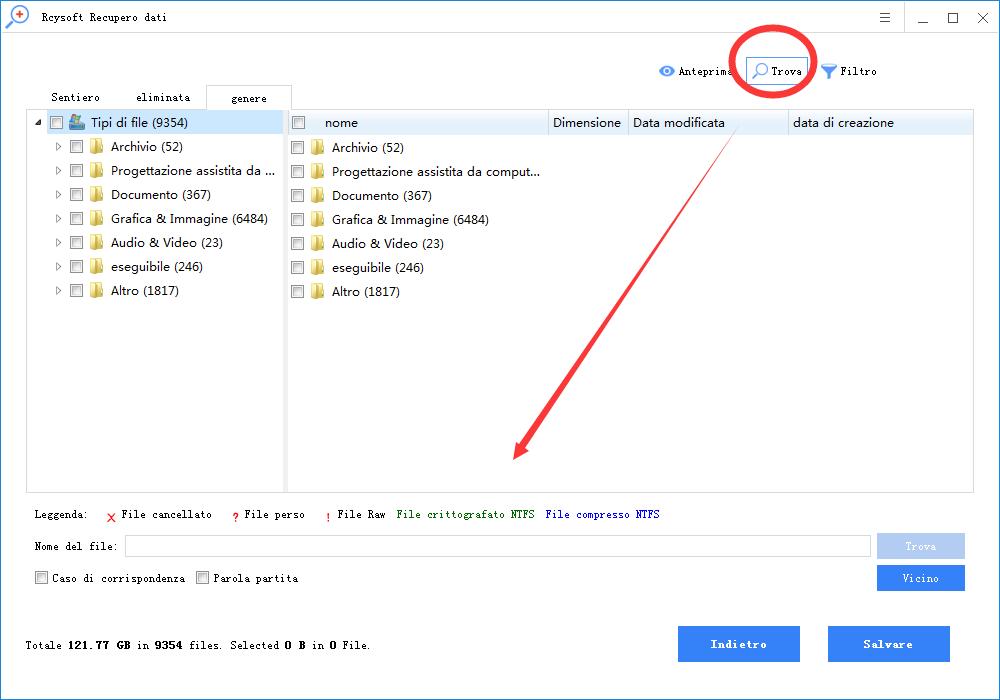1000x700 pixels.
Task: Click the Trova magnifier toolbar icon
Action: tap(761, 71)
